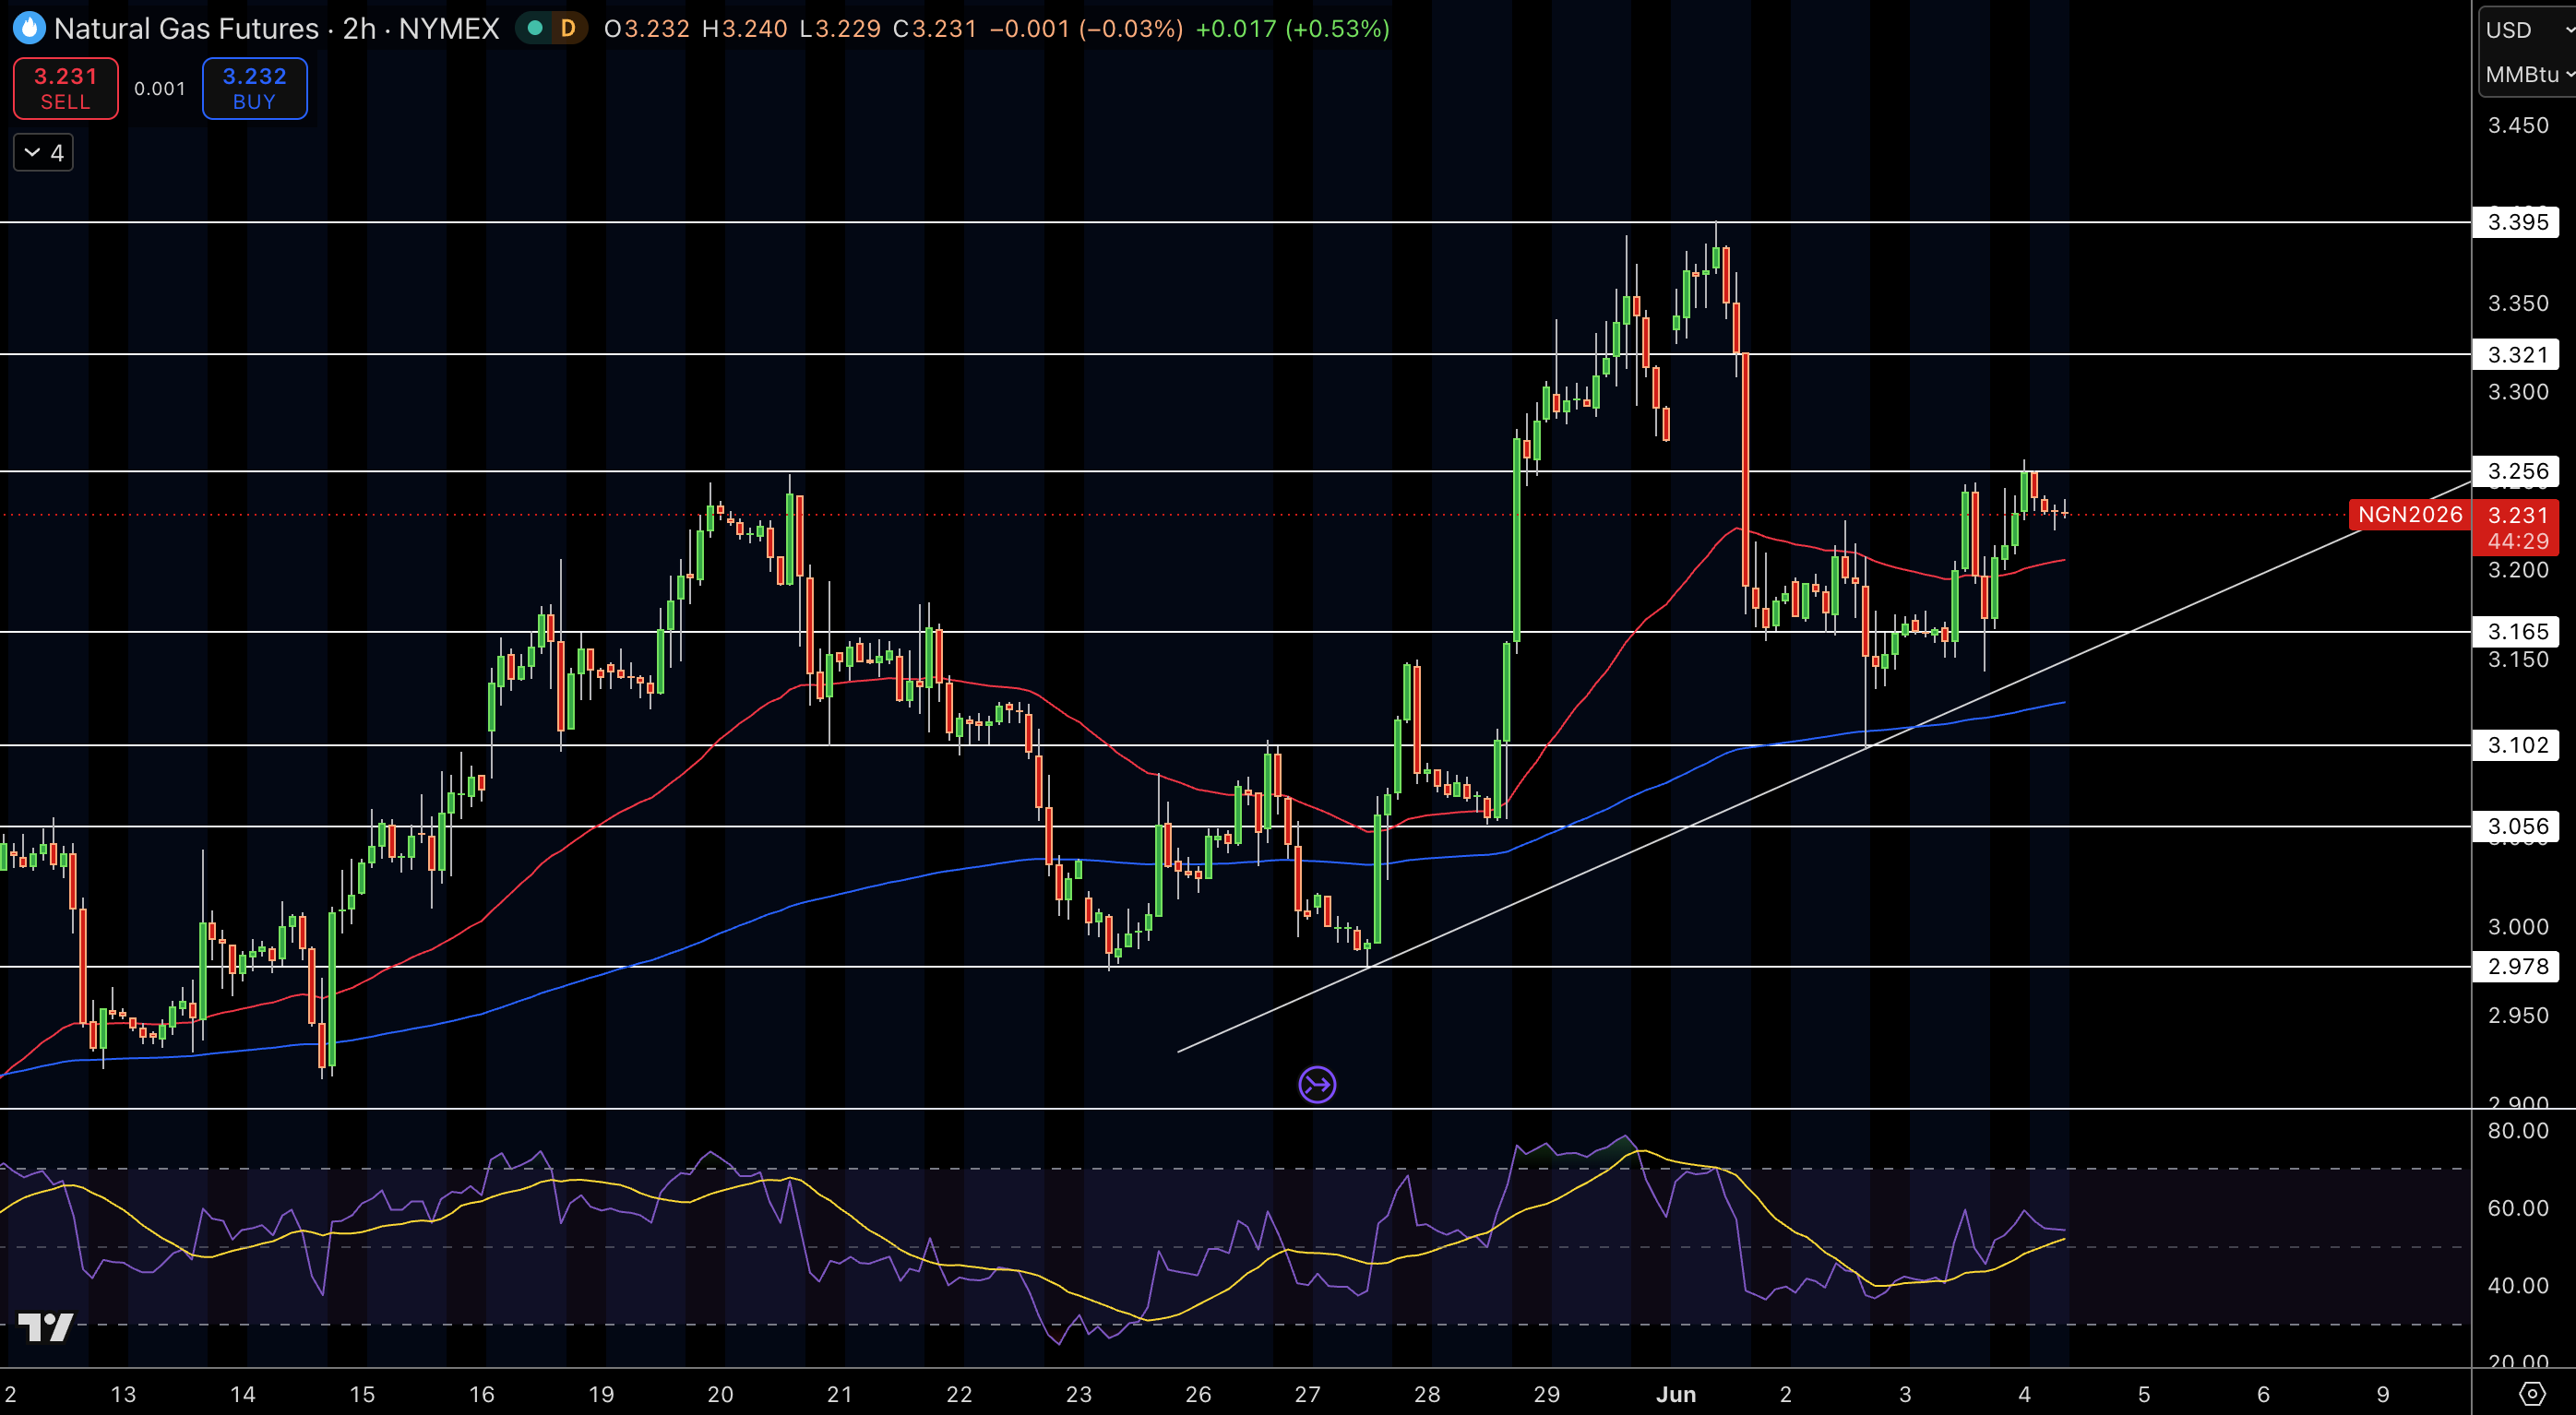The width and height of the screenshot is (2576, 1415).
Task: Select the 3.102 horizontal line price label
Action: 2516,745
